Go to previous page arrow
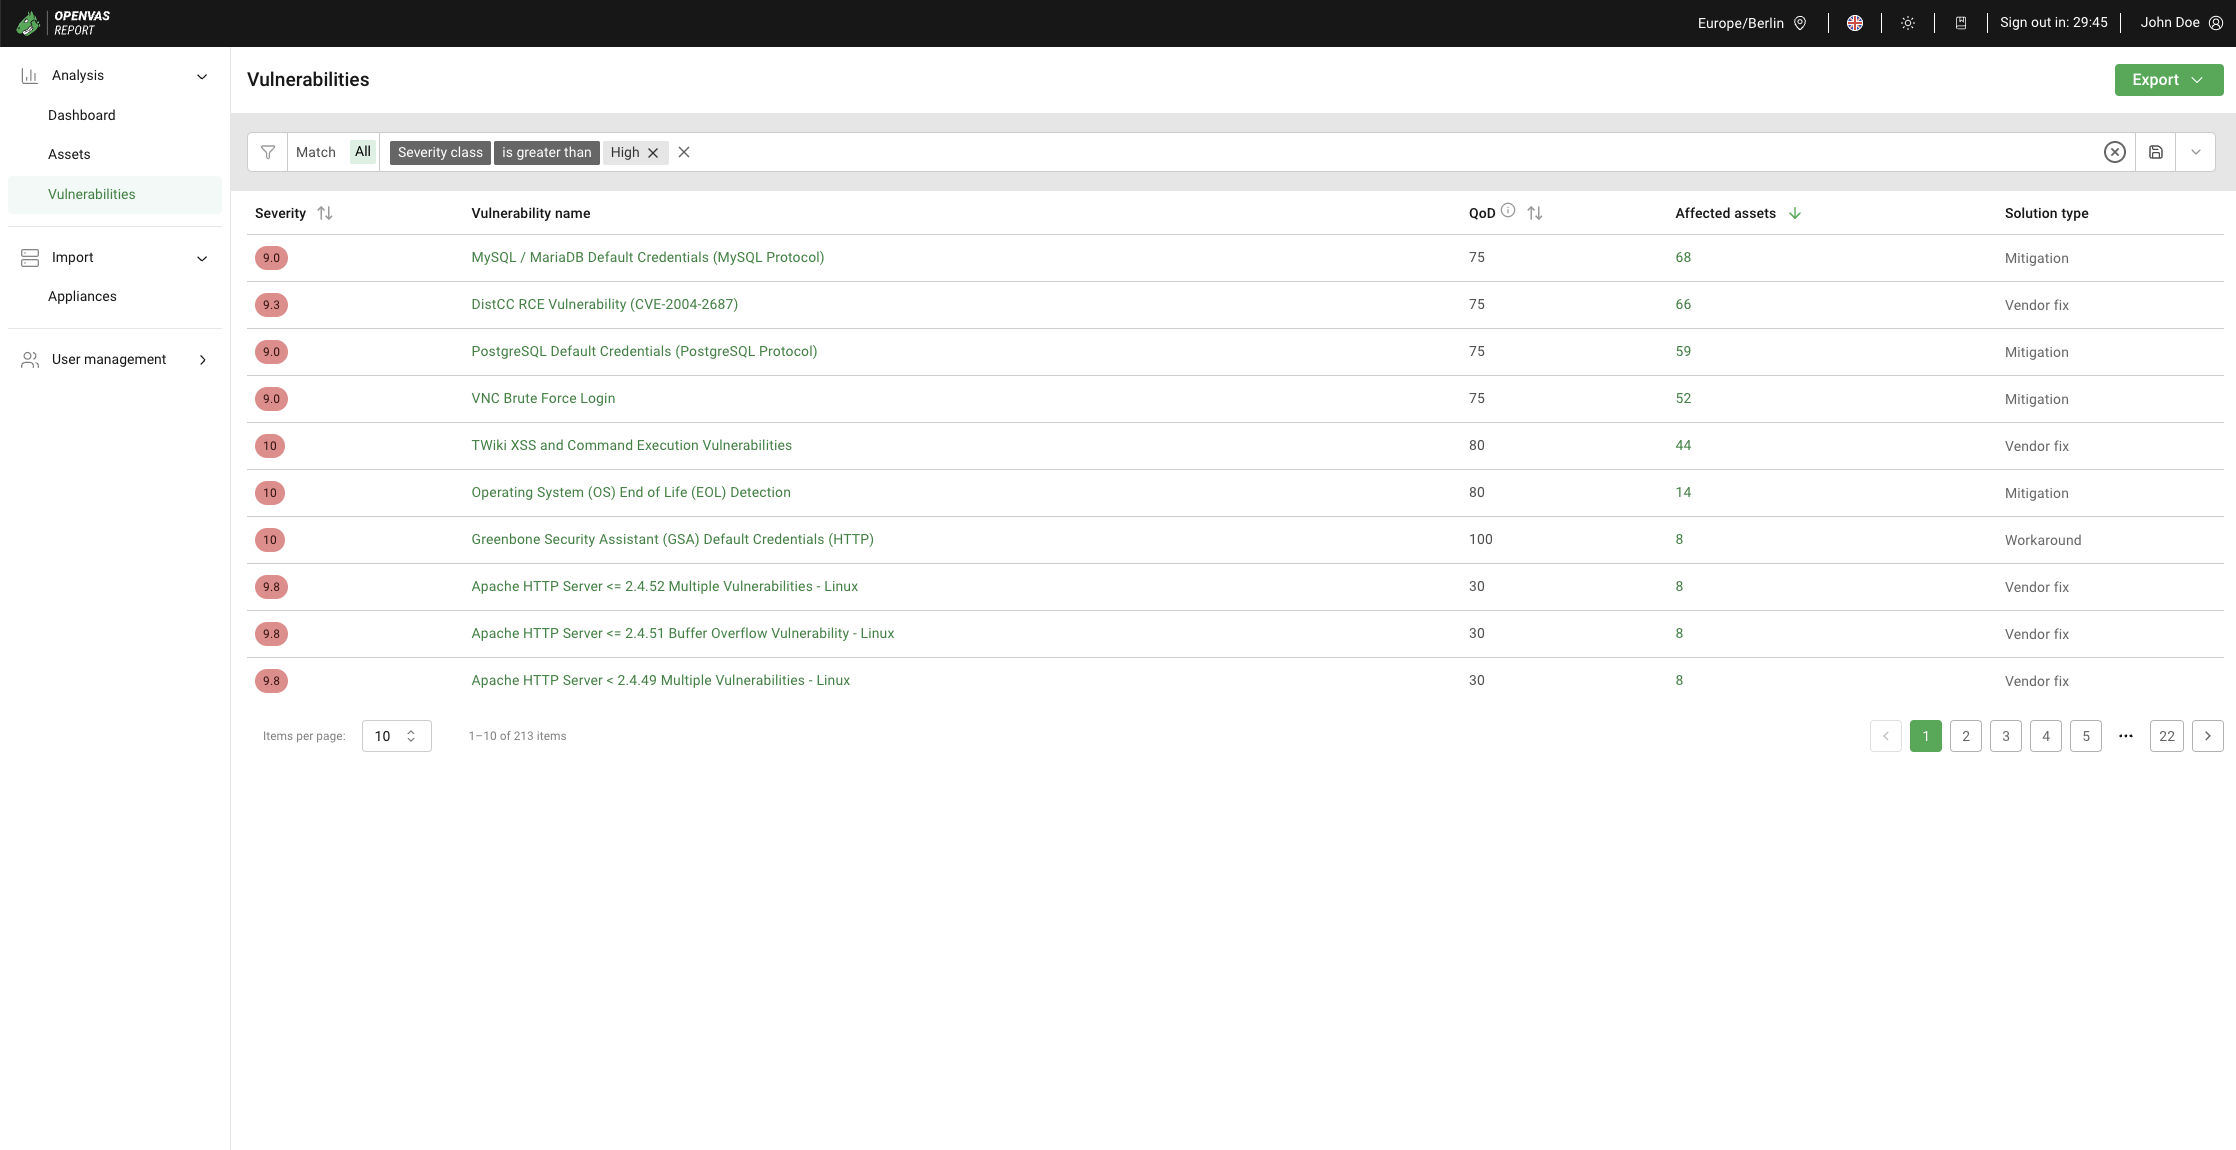The height and width of the screenshot is (1150, 2236). pos(1886,736)
